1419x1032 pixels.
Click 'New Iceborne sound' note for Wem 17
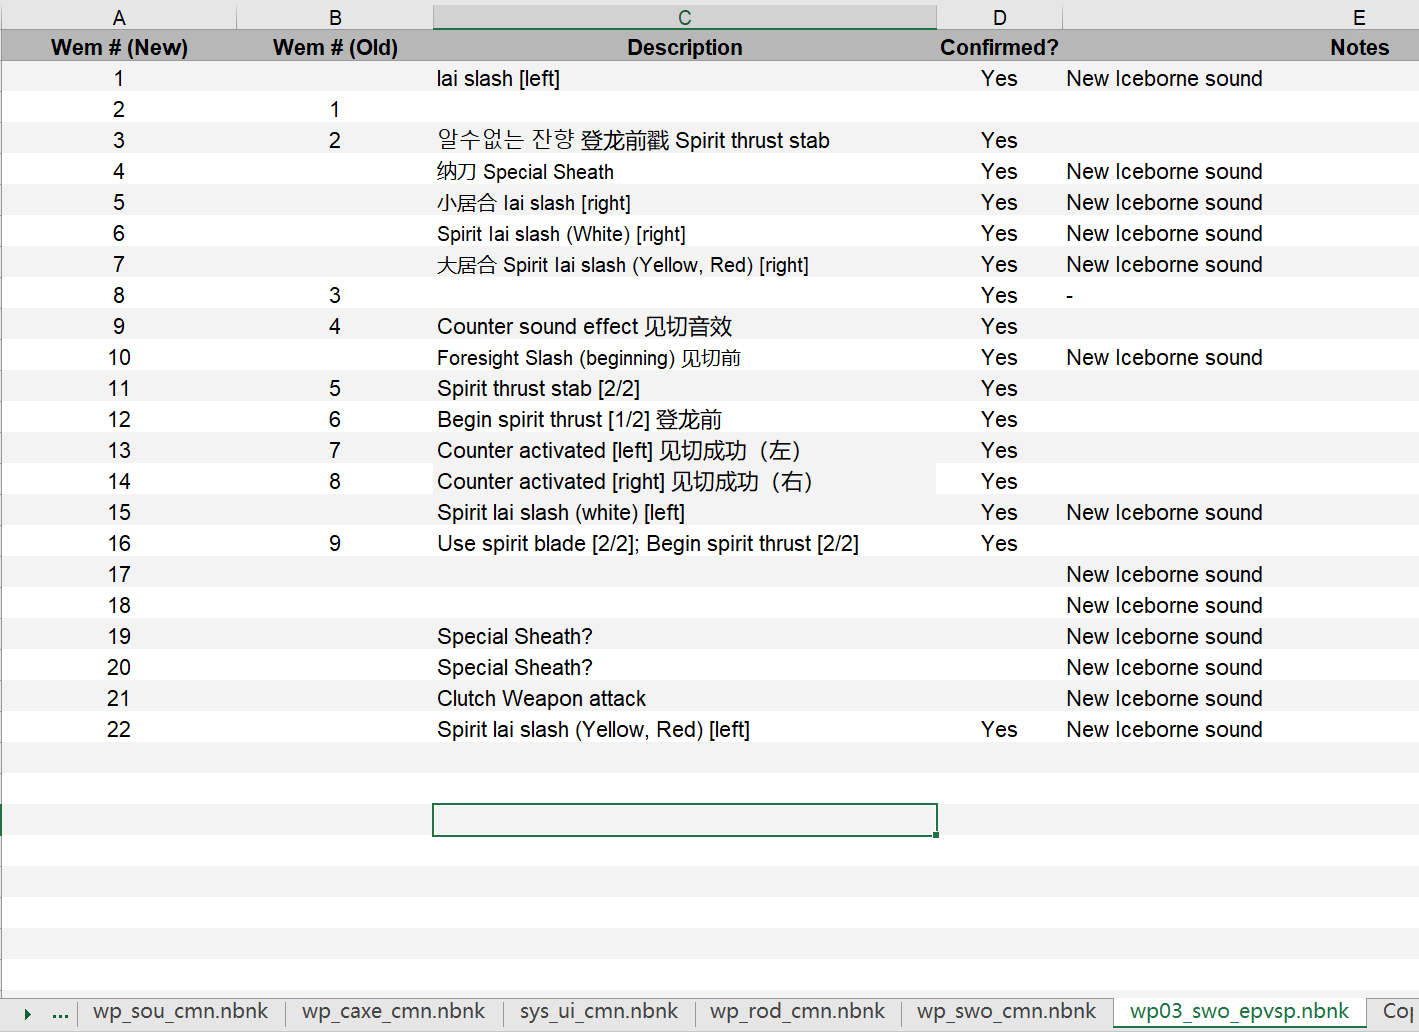pyautogui.click(x=1164, y=574)
